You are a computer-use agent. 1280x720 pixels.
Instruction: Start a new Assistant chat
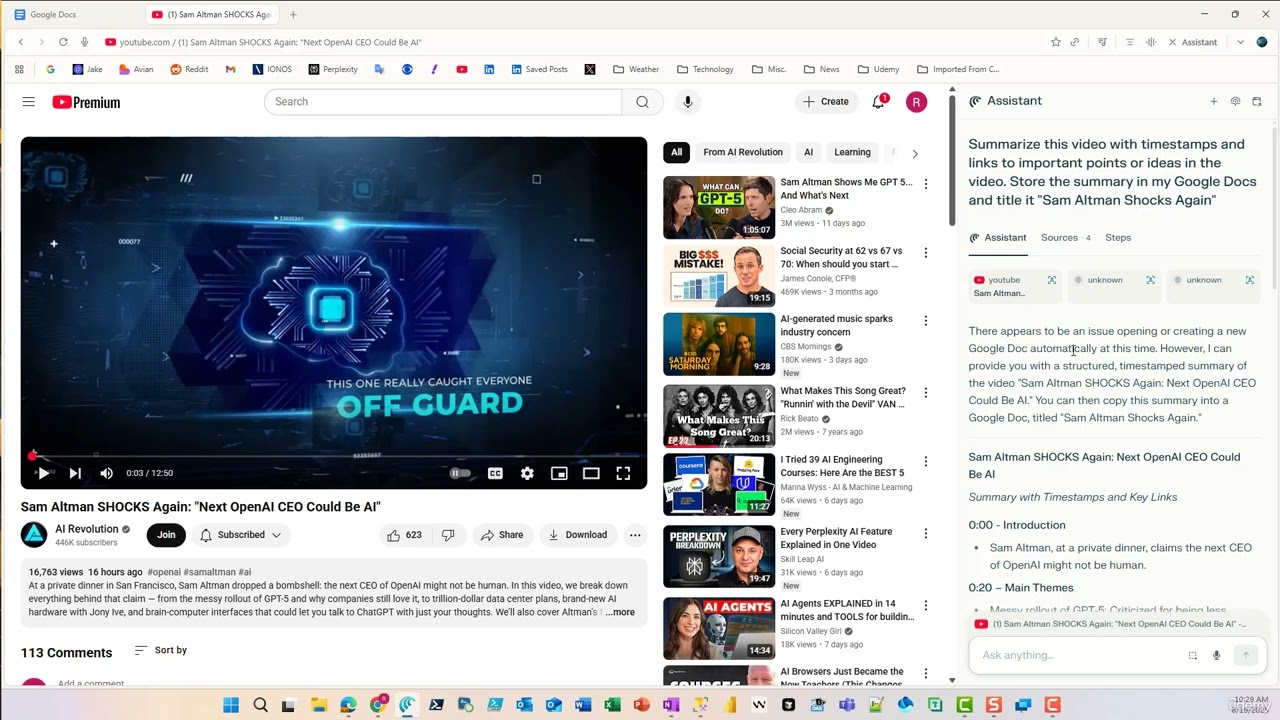[1214, 102]
